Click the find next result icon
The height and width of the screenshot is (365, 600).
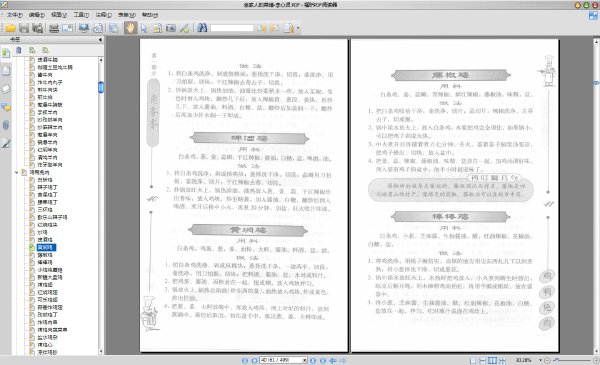pyautogui.click(x=275, y=28)
